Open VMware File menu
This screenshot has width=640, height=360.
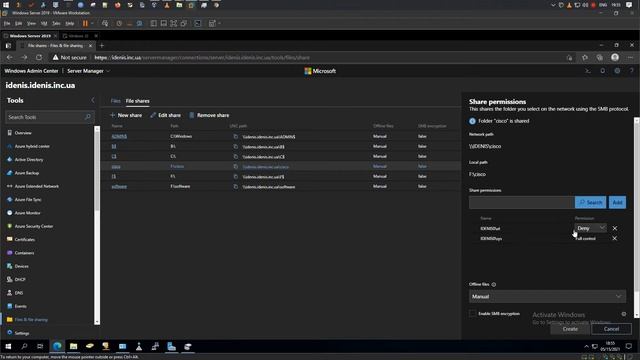click(x=7, y=24)
